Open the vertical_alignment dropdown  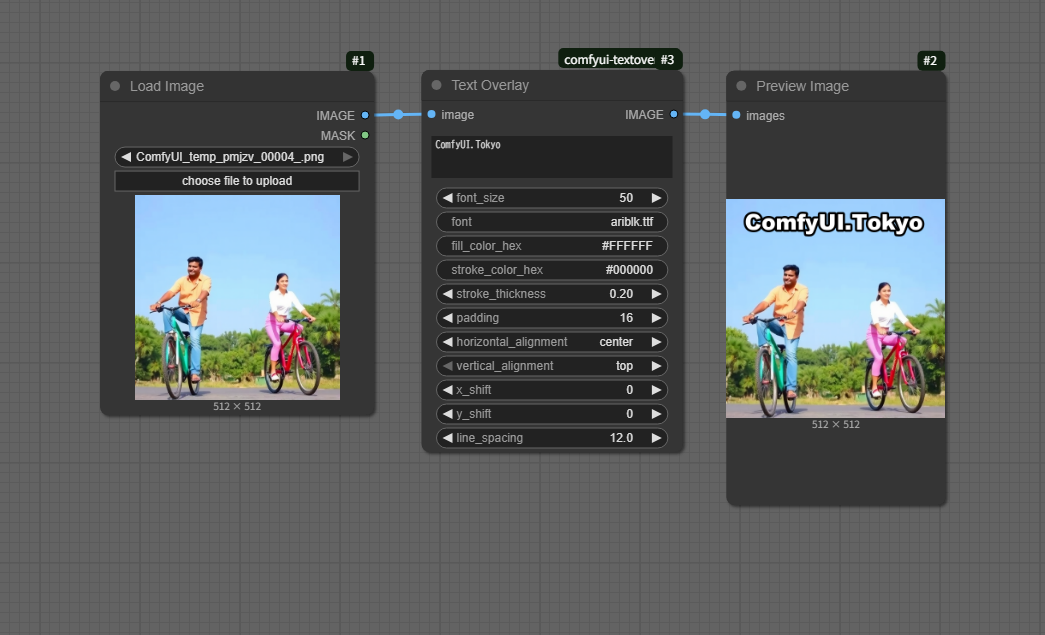point(552,366)
